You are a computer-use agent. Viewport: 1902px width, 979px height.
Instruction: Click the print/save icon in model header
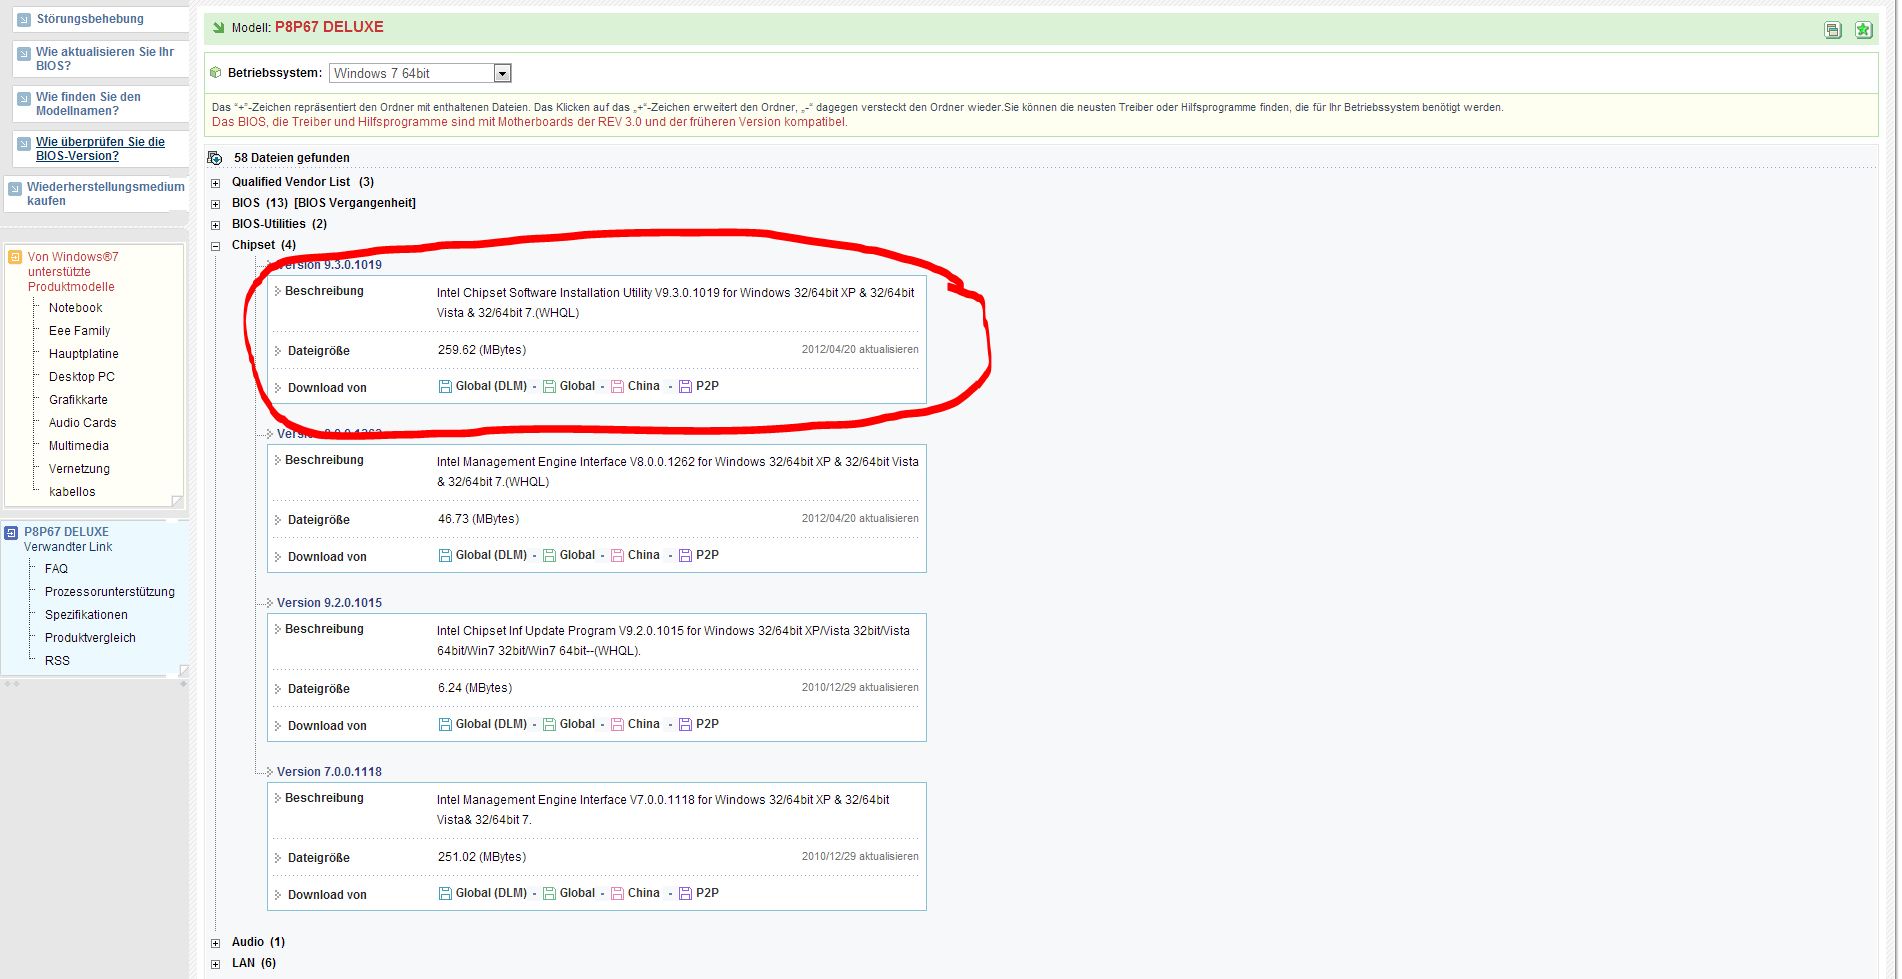pos(1833,30)
